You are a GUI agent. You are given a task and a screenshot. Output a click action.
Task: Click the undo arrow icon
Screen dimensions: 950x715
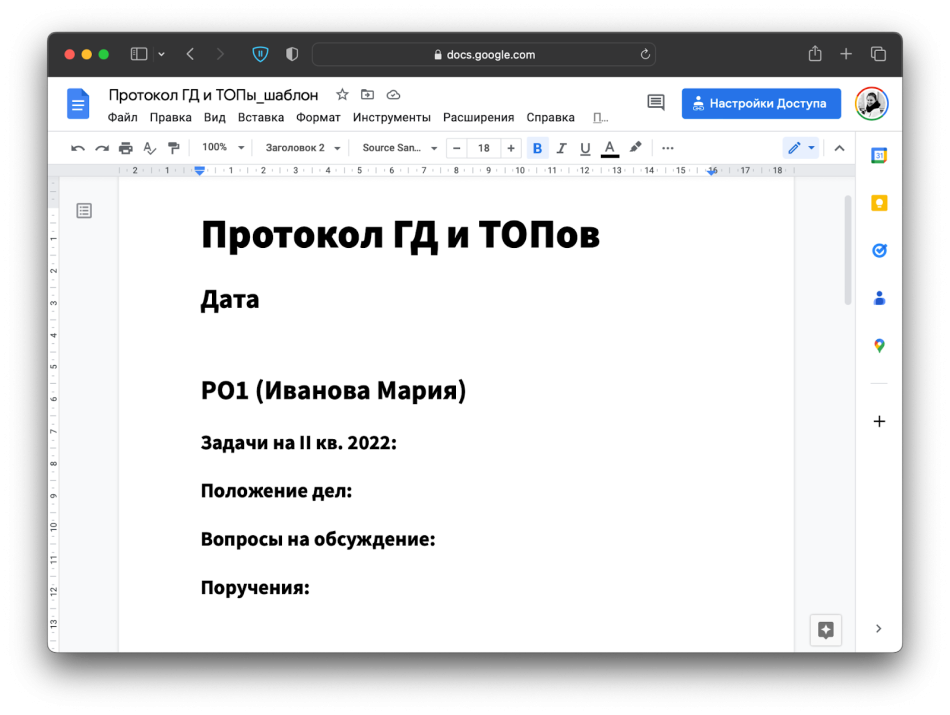click(78, 148)
